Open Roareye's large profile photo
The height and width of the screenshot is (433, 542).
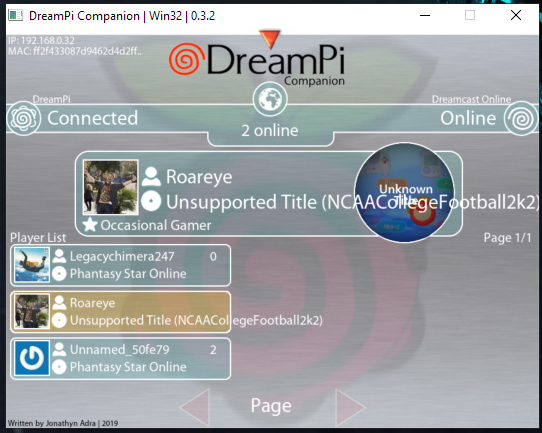pos(111,187)
